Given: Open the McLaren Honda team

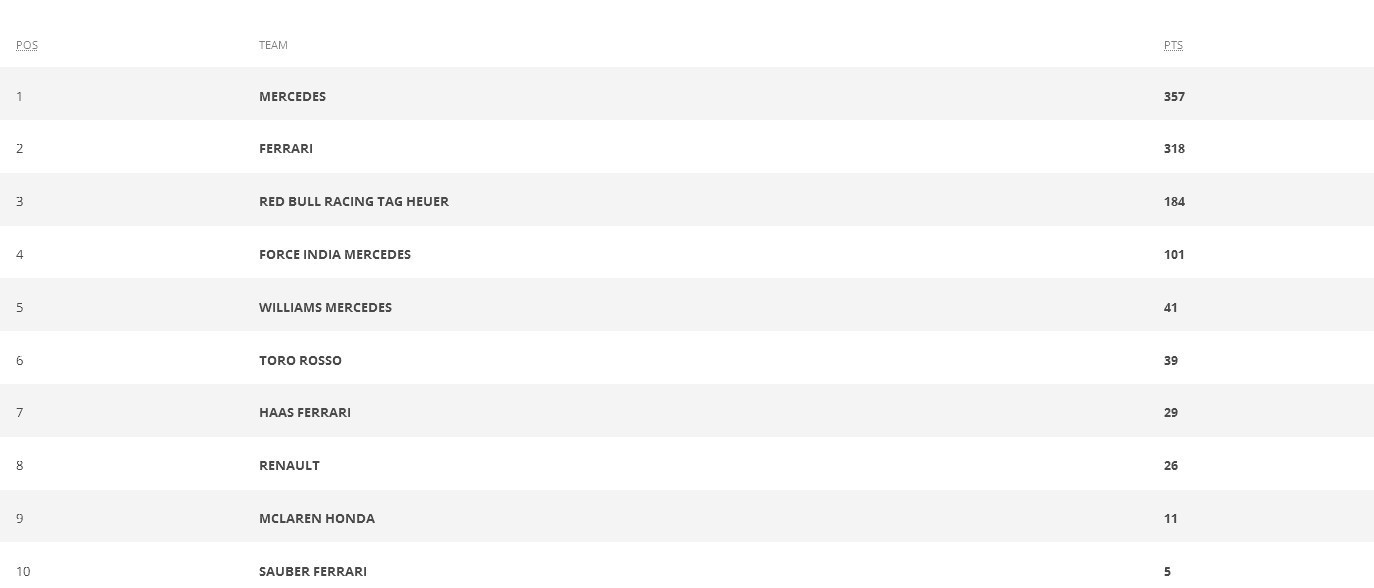Looking at the screenshot, I should click(317, 518).
